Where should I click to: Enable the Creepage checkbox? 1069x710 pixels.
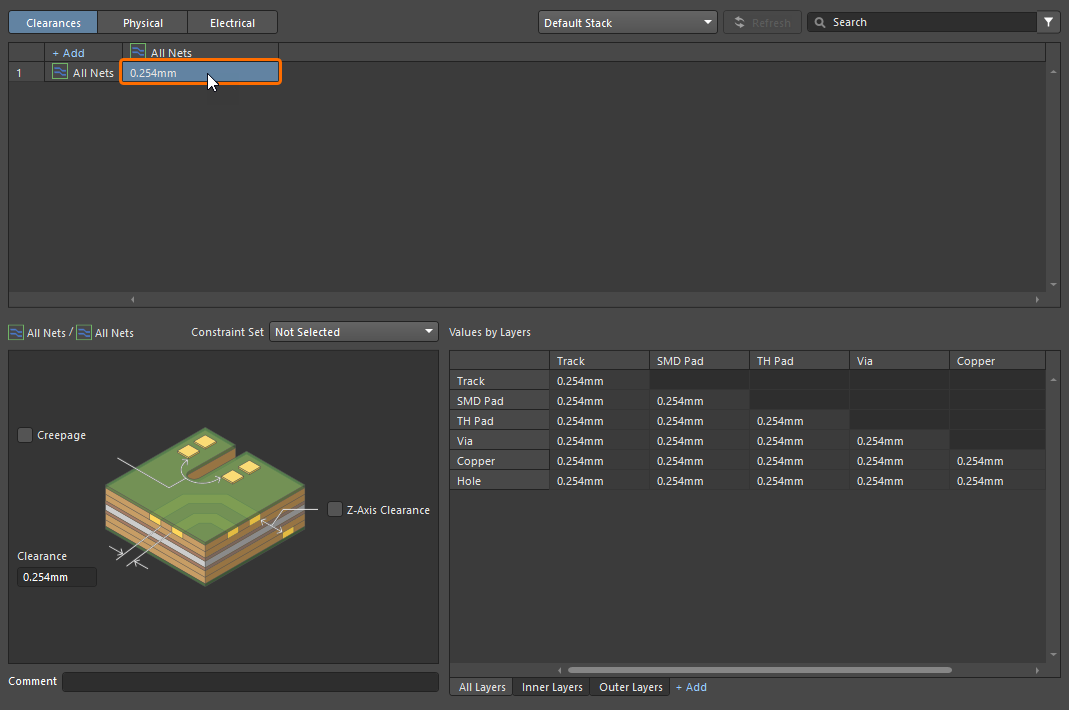[x=25, y=435]
